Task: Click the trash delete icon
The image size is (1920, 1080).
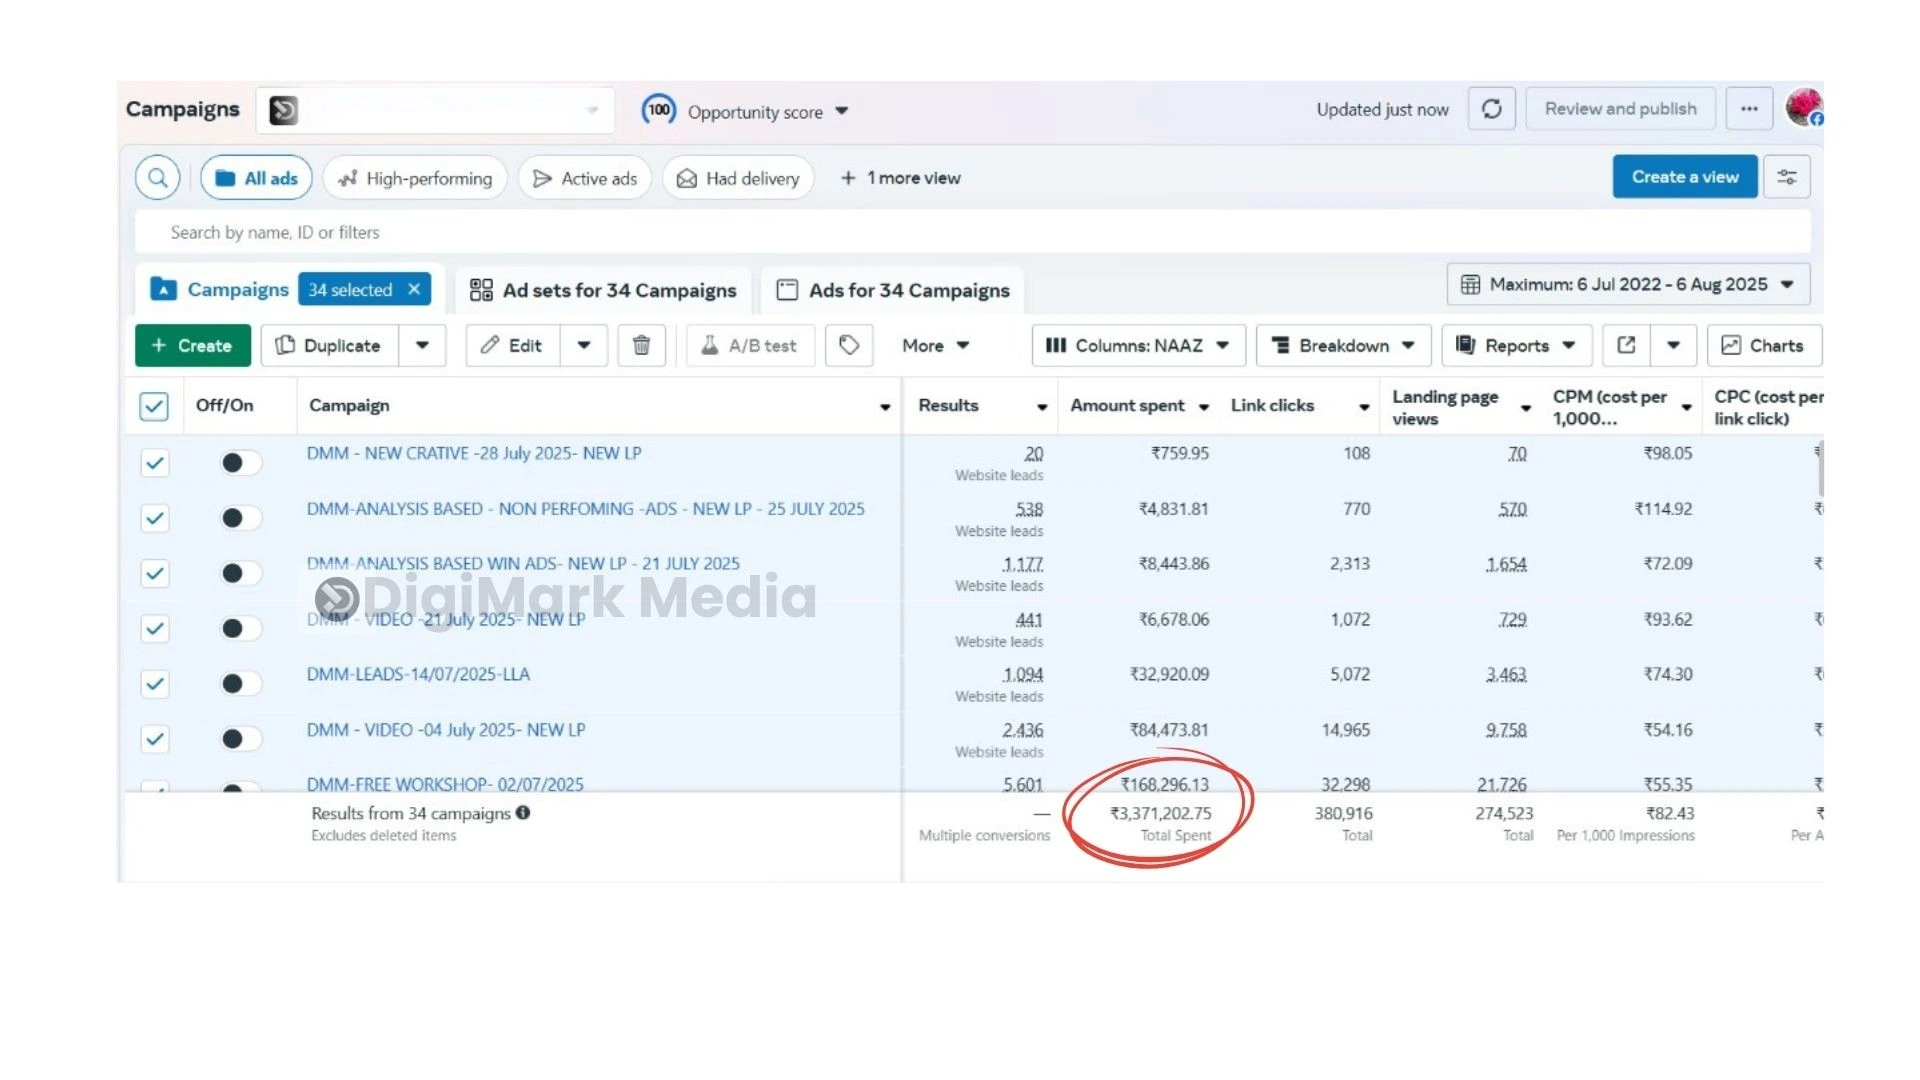Action: click(641, 345)
